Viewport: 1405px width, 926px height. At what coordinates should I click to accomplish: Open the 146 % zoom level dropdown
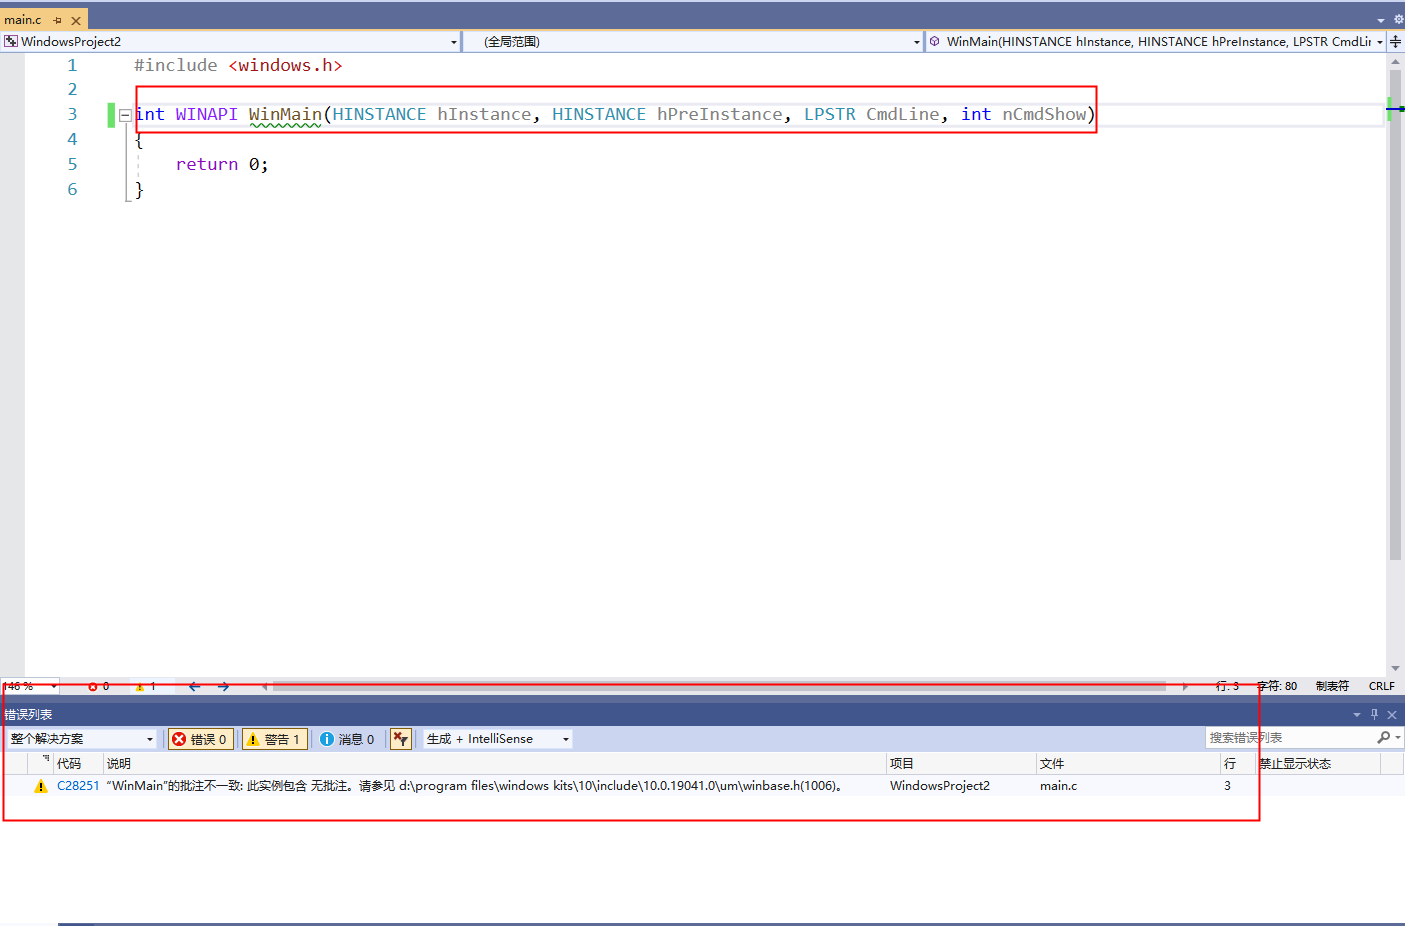[54, 686]
